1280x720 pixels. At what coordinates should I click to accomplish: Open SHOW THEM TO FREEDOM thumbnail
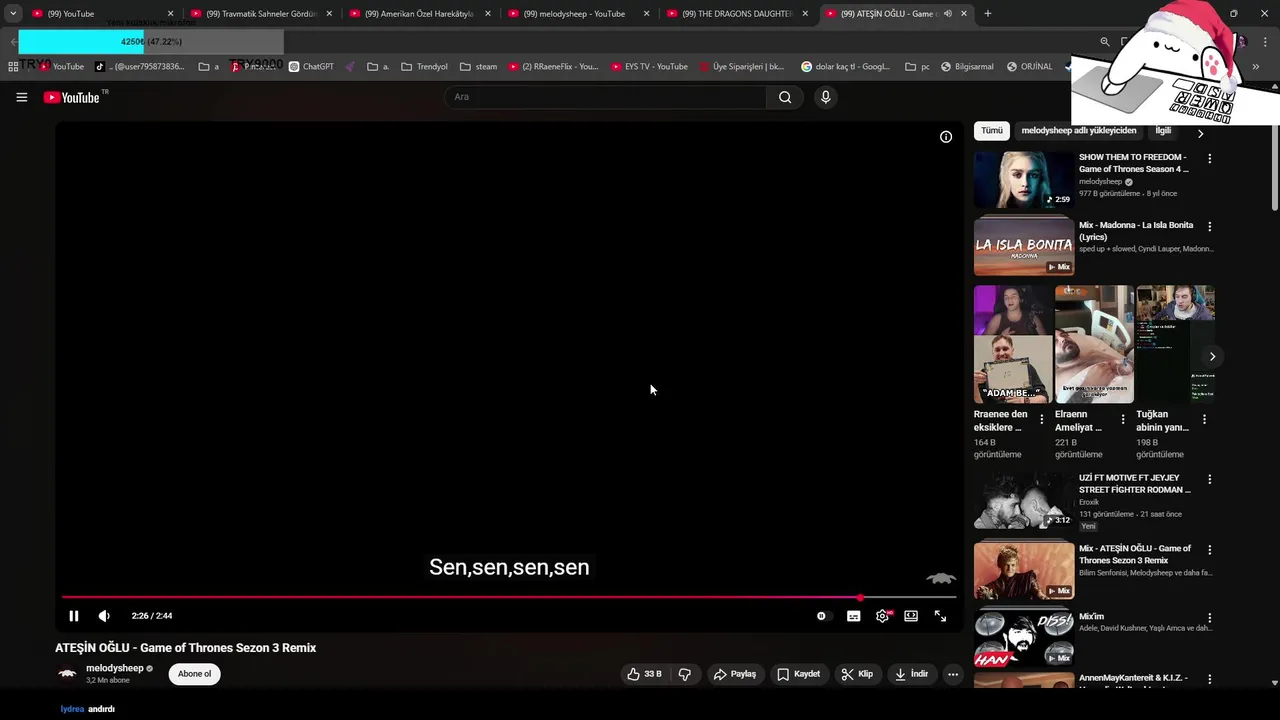(x=1024, y=179)
